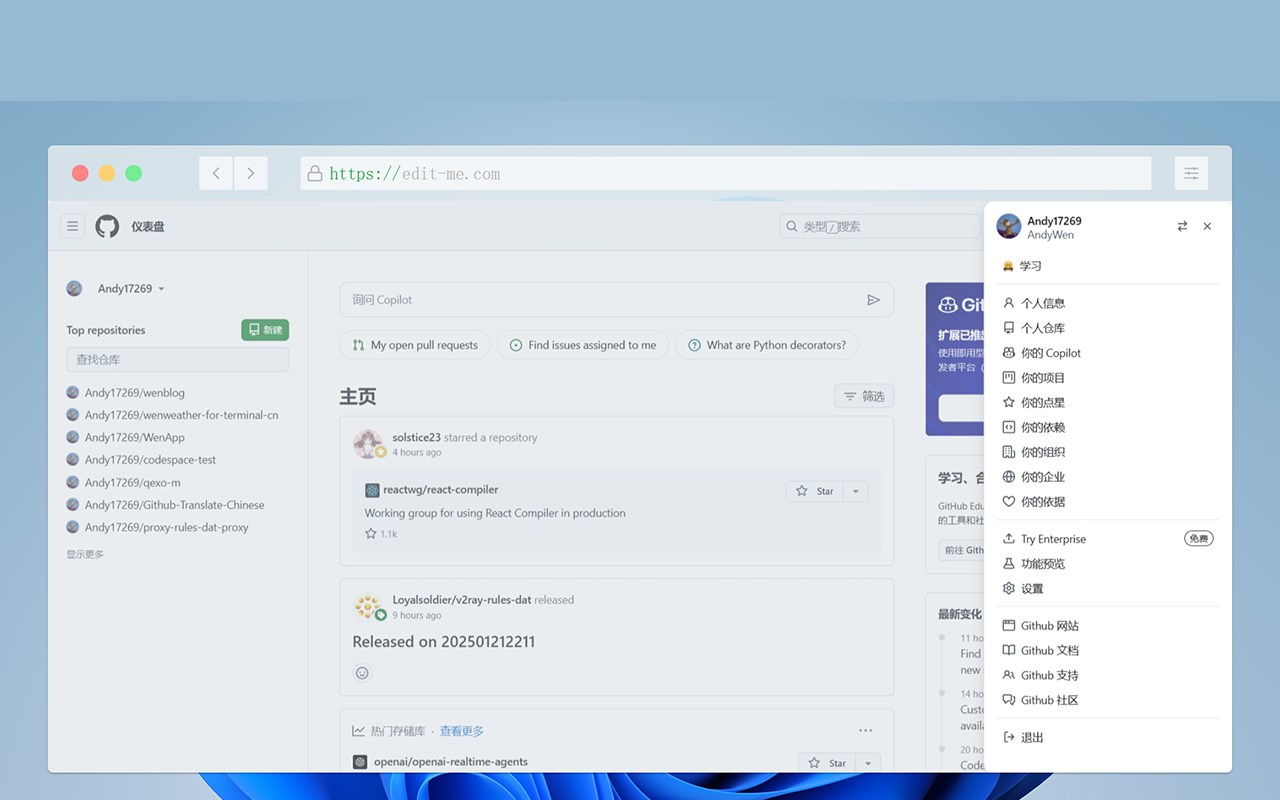
Task: Open the Released on 202501212211 release title
Action: (x=444, y=642)
